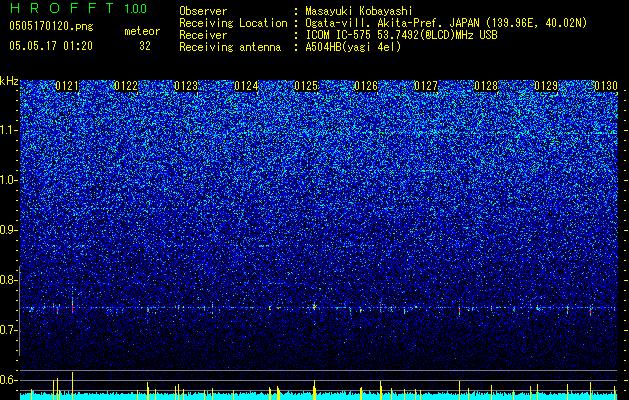629x400 pixels.
Task: Click the 0.8 frequency axis label
Action: 8,280
